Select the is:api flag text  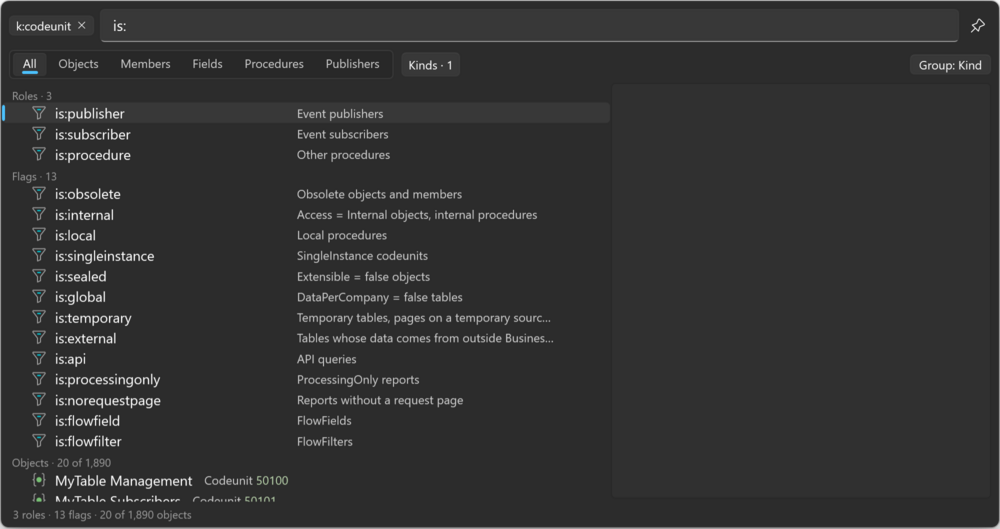(x=70, y=359)
